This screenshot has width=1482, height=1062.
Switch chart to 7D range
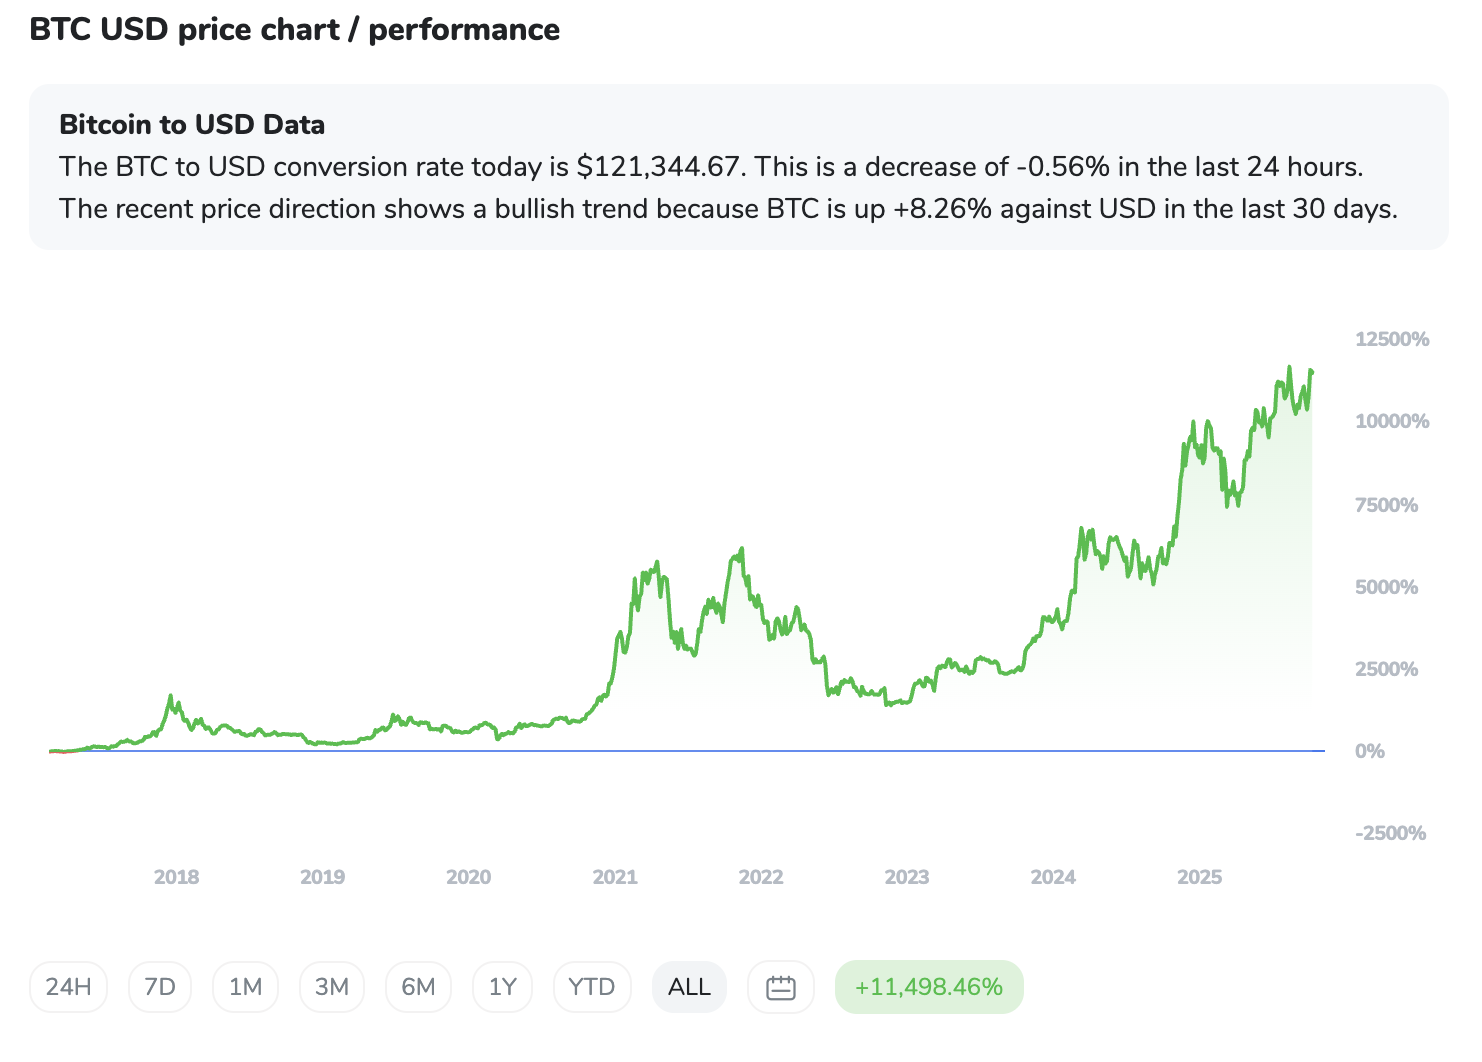coord(160,987)
